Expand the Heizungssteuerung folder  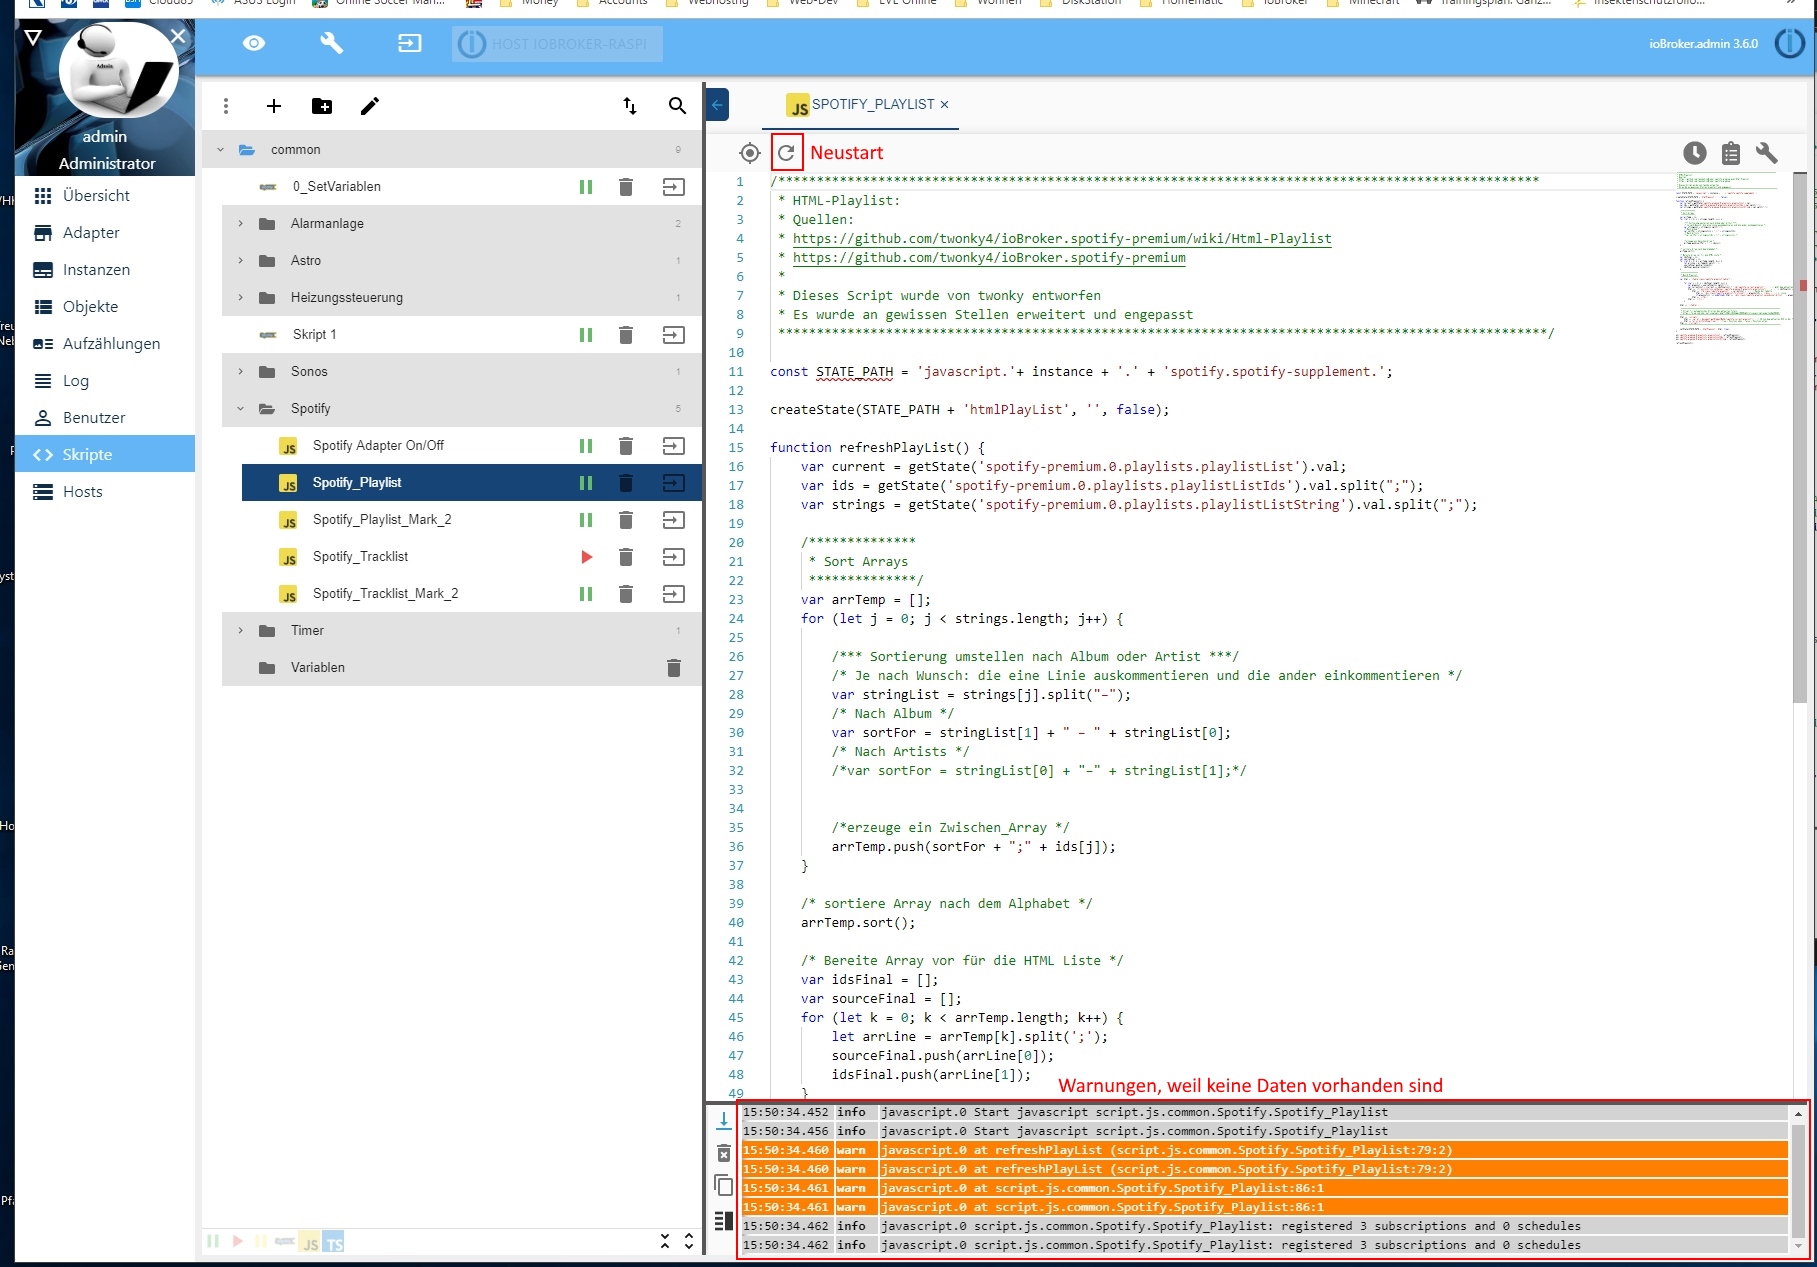[x=240, y=298]
